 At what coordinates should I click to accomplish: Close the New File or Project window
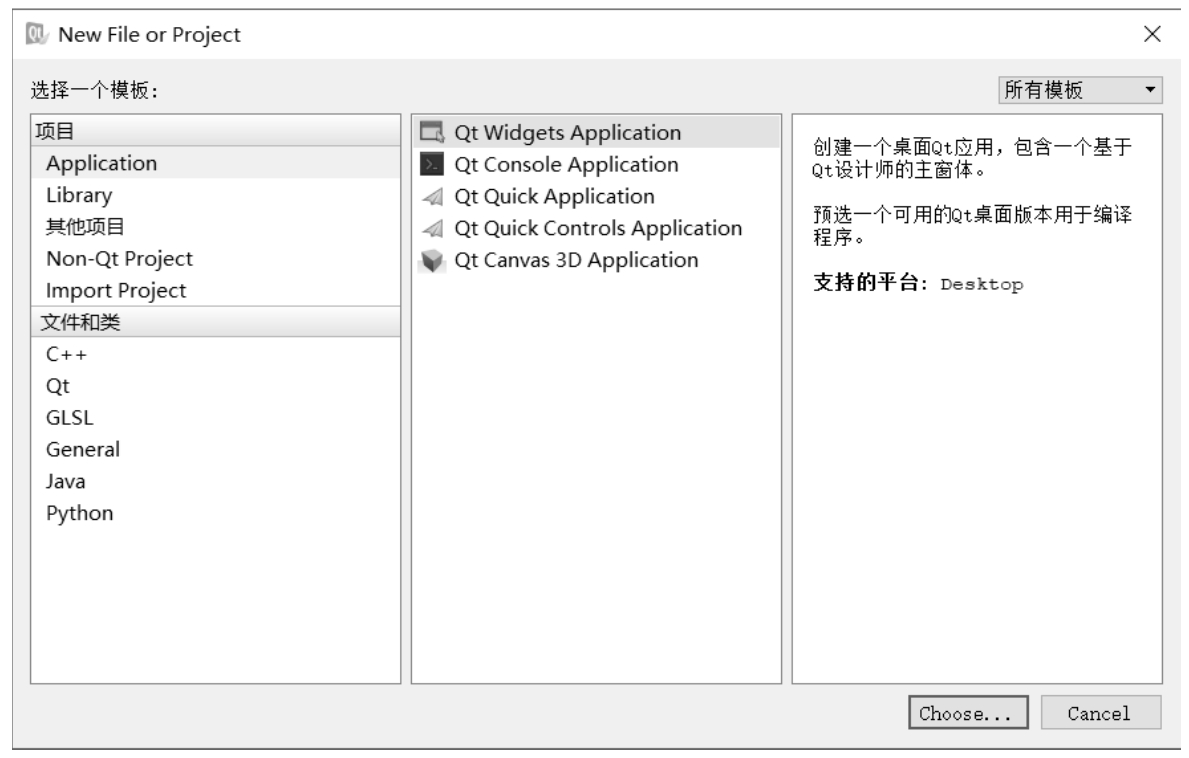tap(1153, 34)
